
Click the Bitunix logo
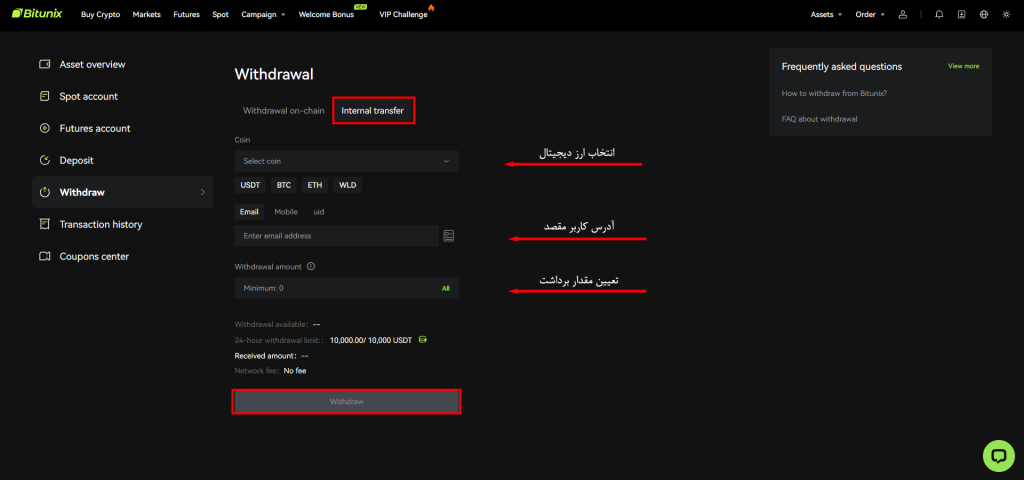coord(37,14)
